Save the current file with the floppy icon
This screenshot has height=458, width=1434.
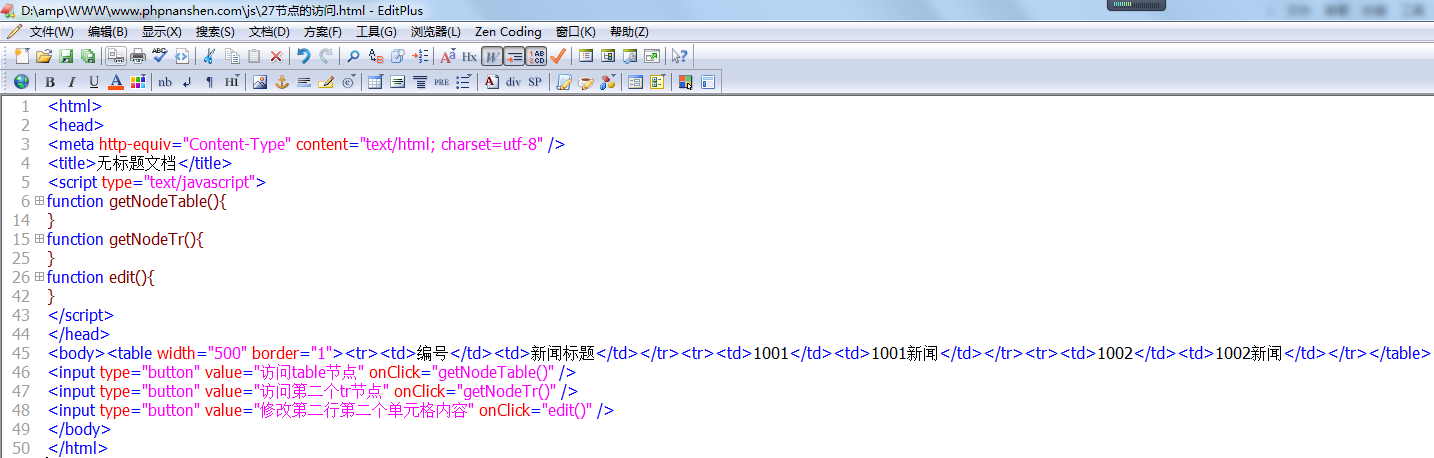tap(66, 56)
